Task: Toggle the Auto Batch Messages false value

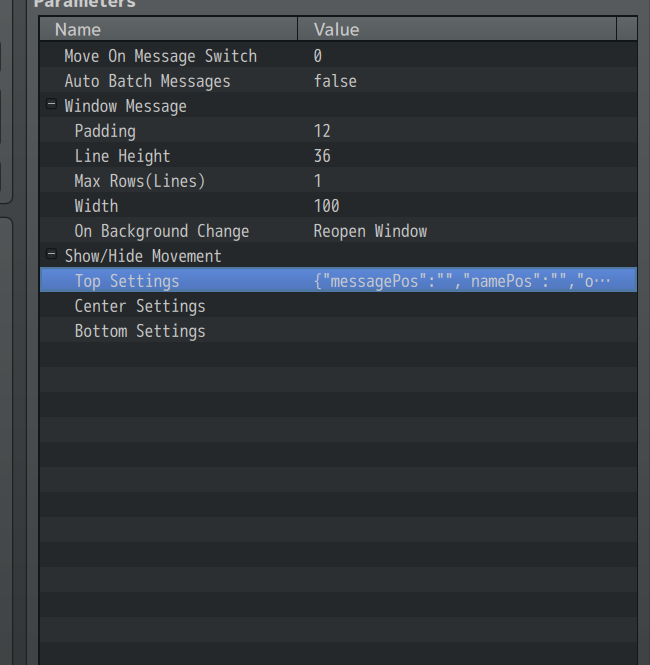Action: (x=335, y=81)
